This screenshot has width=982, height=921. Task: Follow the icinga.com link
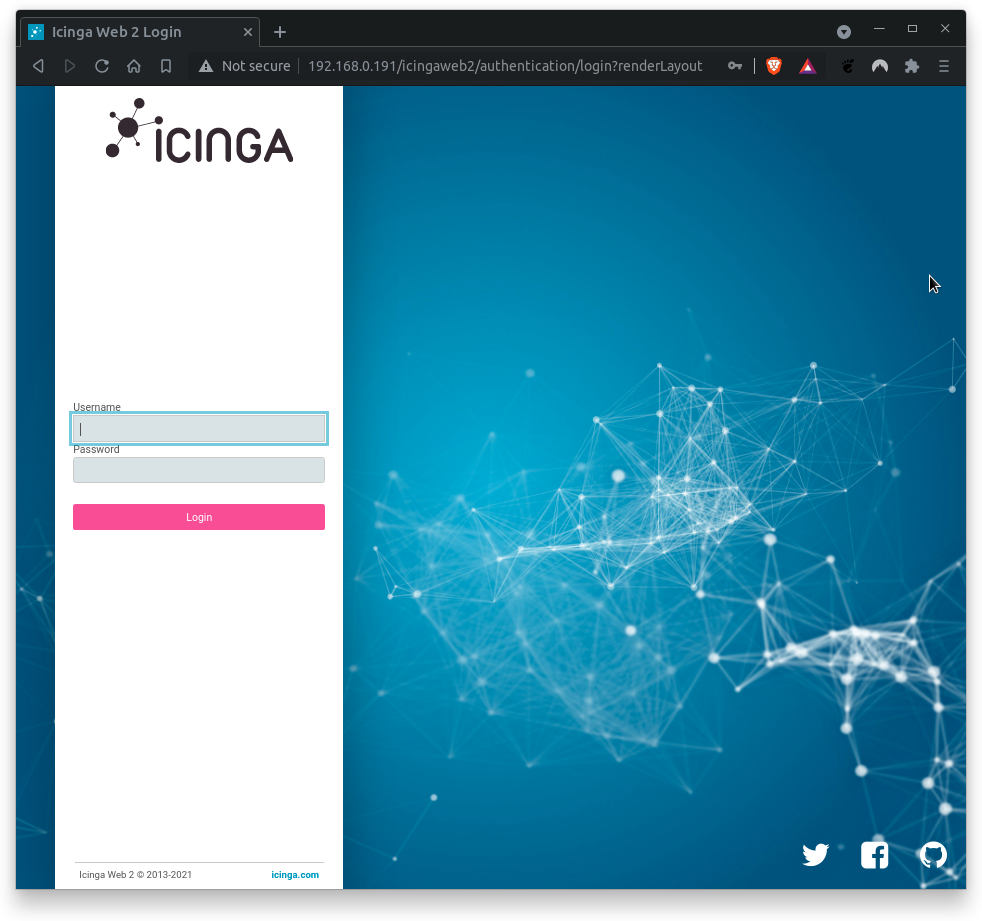tap(295, 874)
